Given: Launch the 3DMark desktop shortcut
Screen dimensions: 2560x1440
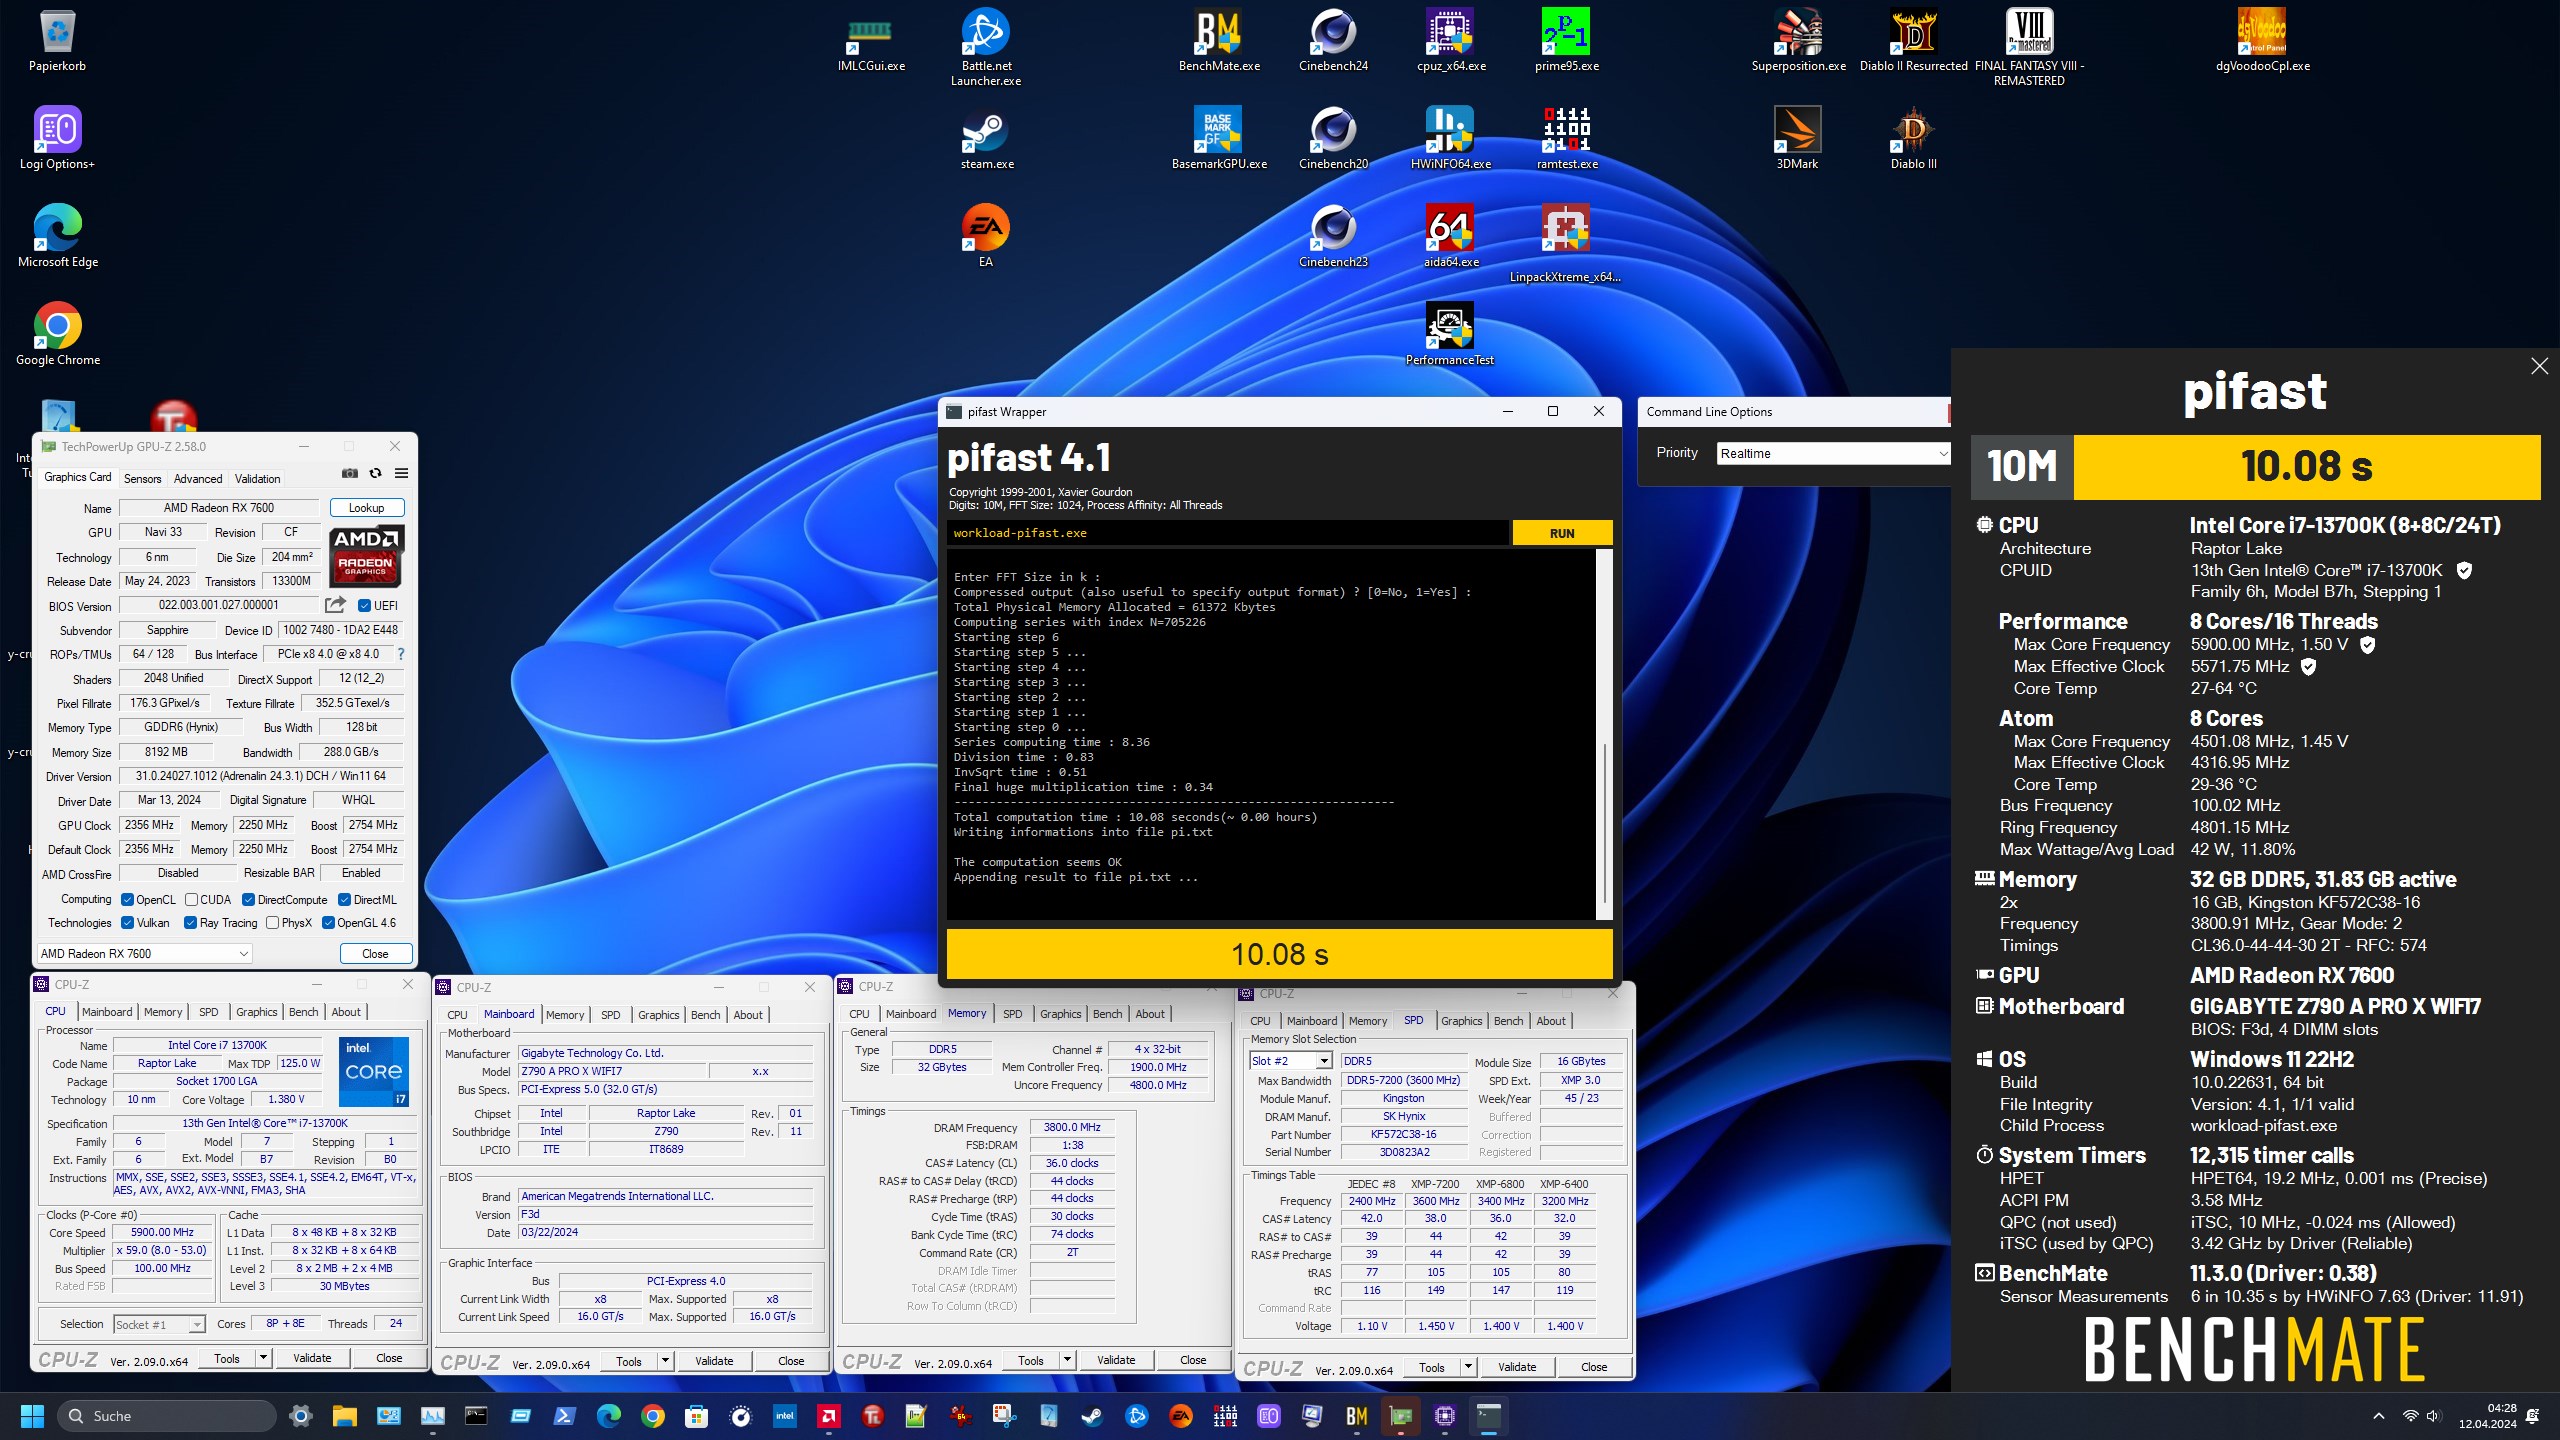Looking at the screenshot, I should click(1798, 138).
